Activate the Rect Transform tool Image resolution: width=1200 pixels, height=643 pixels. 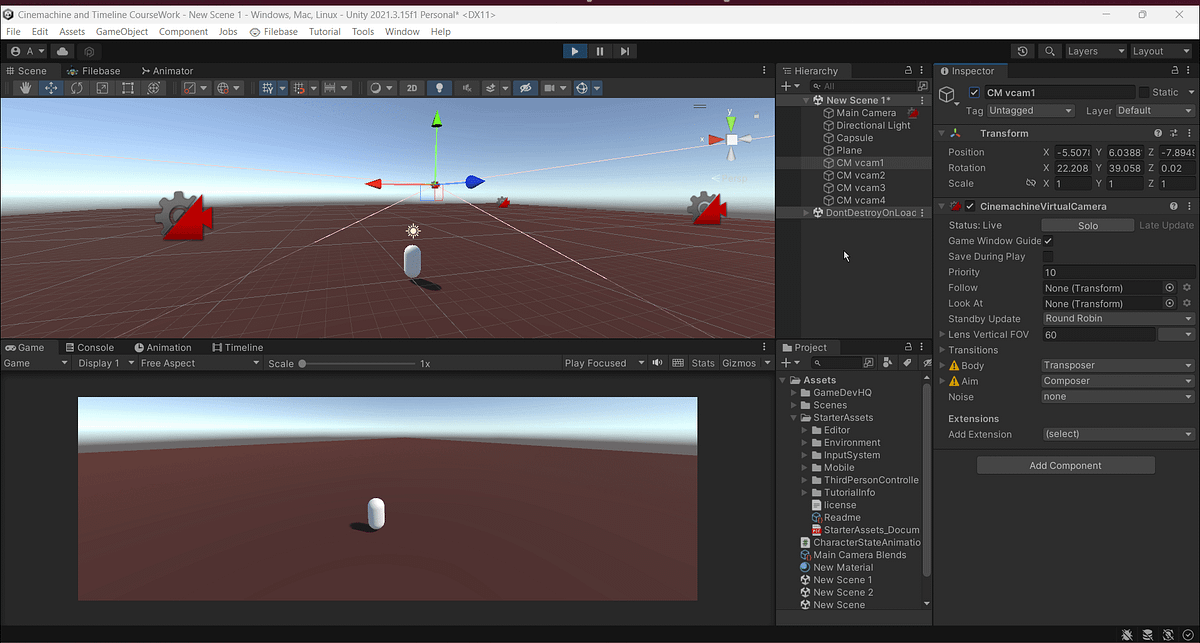(x=128, y=88)
